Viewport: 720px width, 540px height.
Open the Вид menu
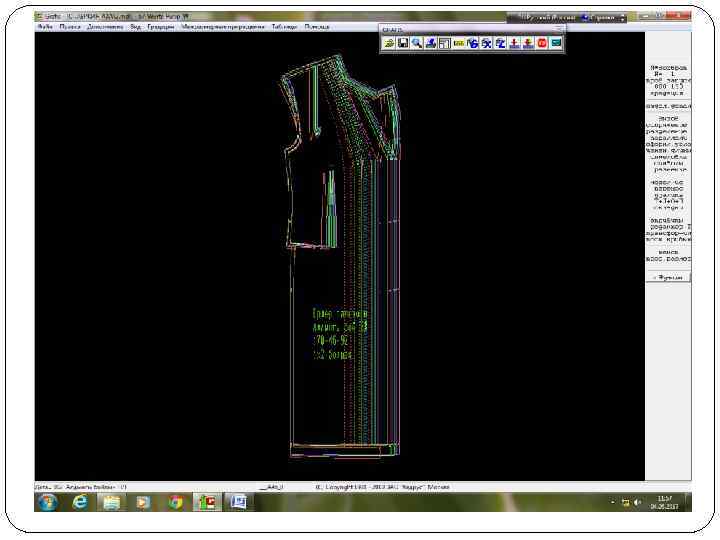135,27
